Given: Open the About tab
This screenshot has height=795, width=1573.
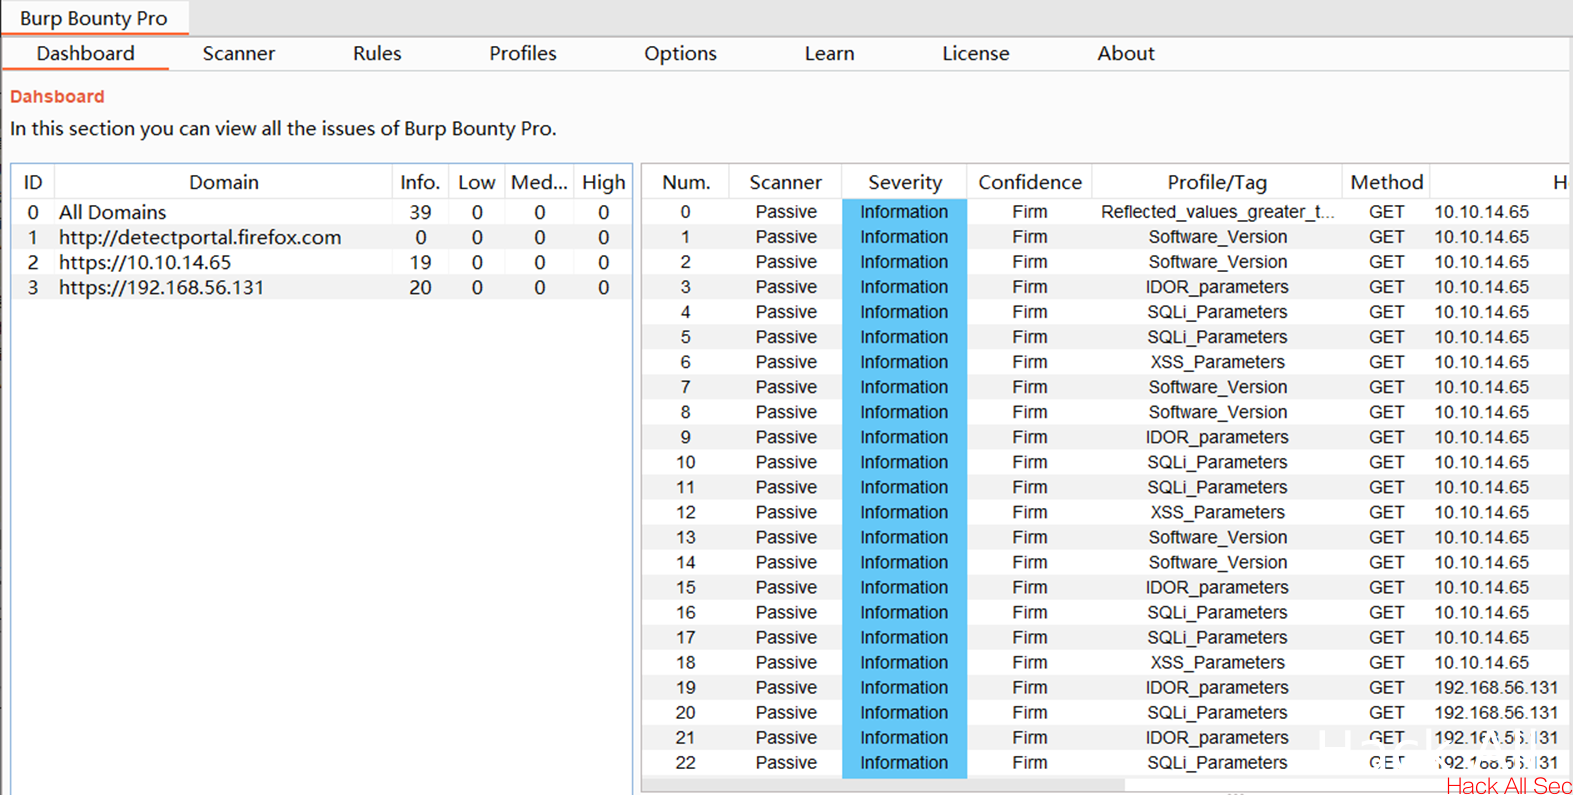Looking at the screenshot, I should tap(1126, 54).
